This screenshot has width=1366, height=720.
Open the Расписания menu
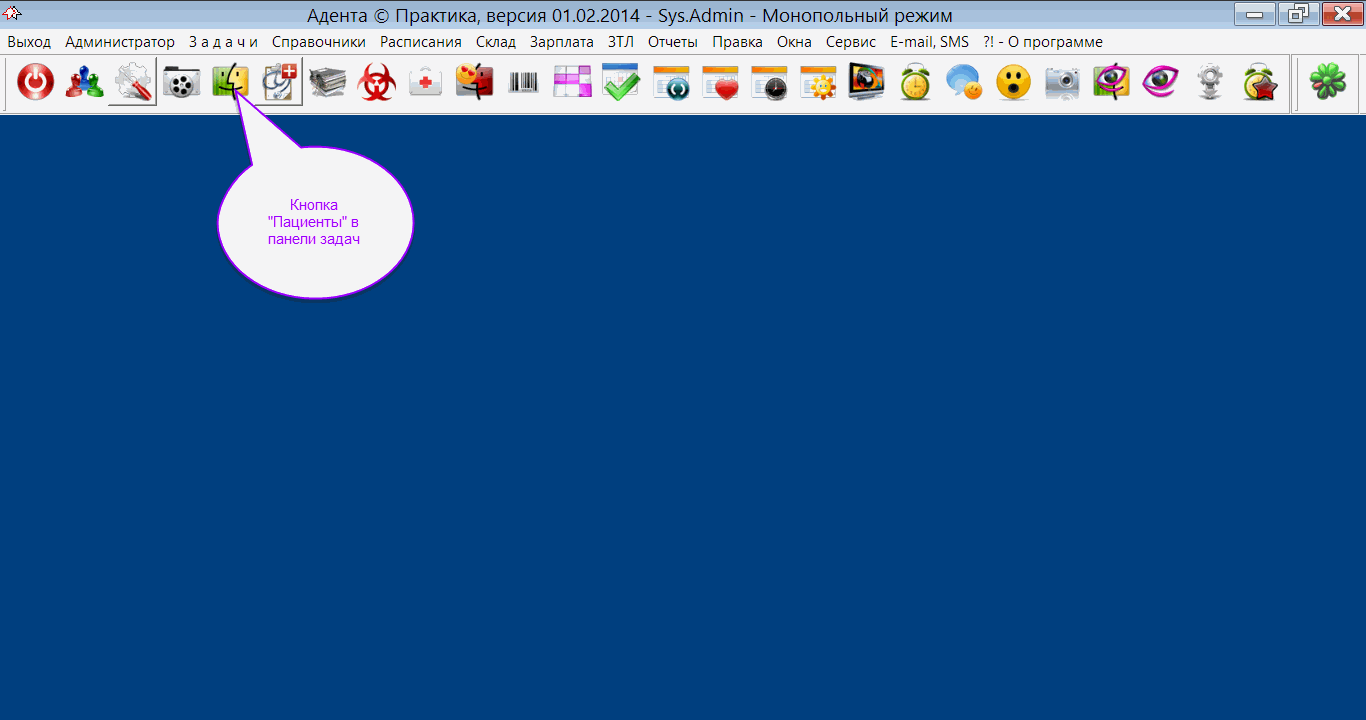[x=420, y=42]
